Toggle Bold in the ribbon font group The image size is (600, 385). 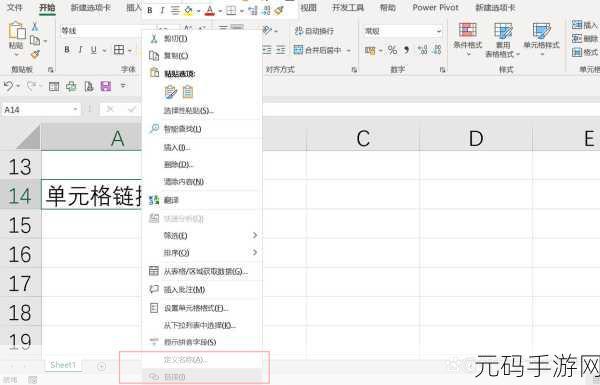point(67,50)
